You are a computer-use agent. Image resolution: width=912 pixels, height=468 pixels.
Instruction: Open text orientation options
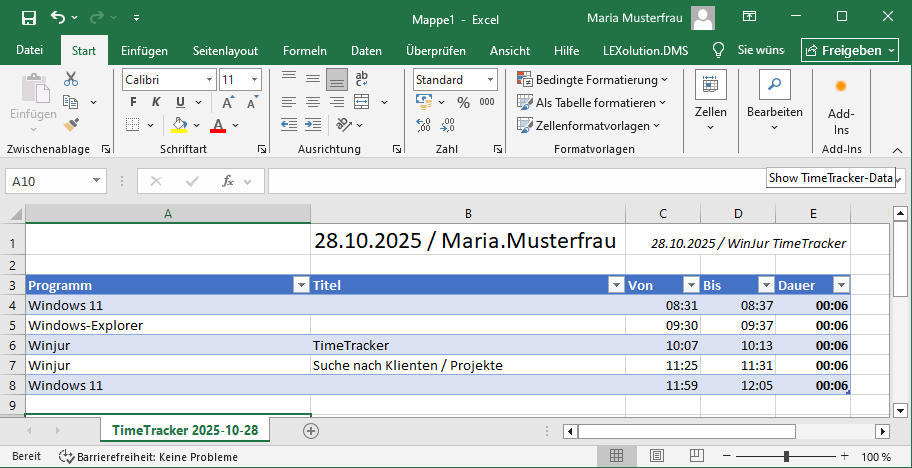click(344, 124)
